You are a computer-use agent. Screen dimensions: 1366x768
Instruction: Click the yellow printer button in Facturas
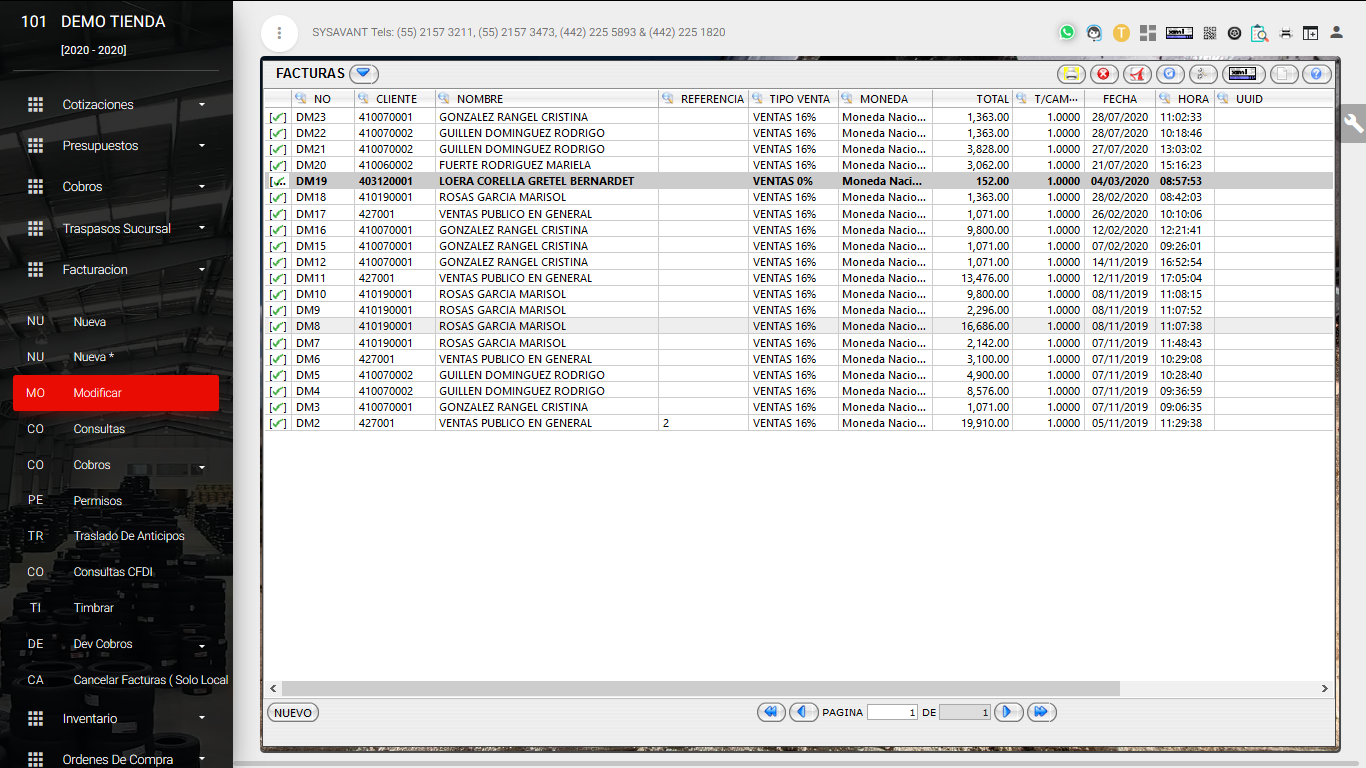click(1071, 74)
